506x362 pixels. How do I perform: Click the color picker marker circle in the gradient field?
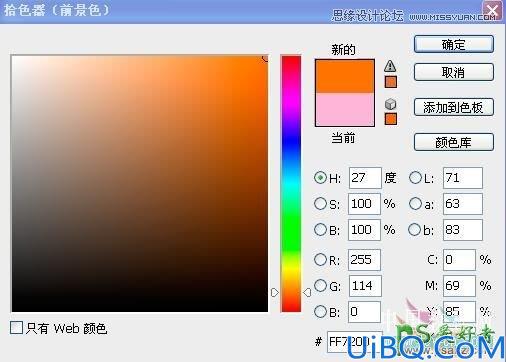click(x=266, y=58)
